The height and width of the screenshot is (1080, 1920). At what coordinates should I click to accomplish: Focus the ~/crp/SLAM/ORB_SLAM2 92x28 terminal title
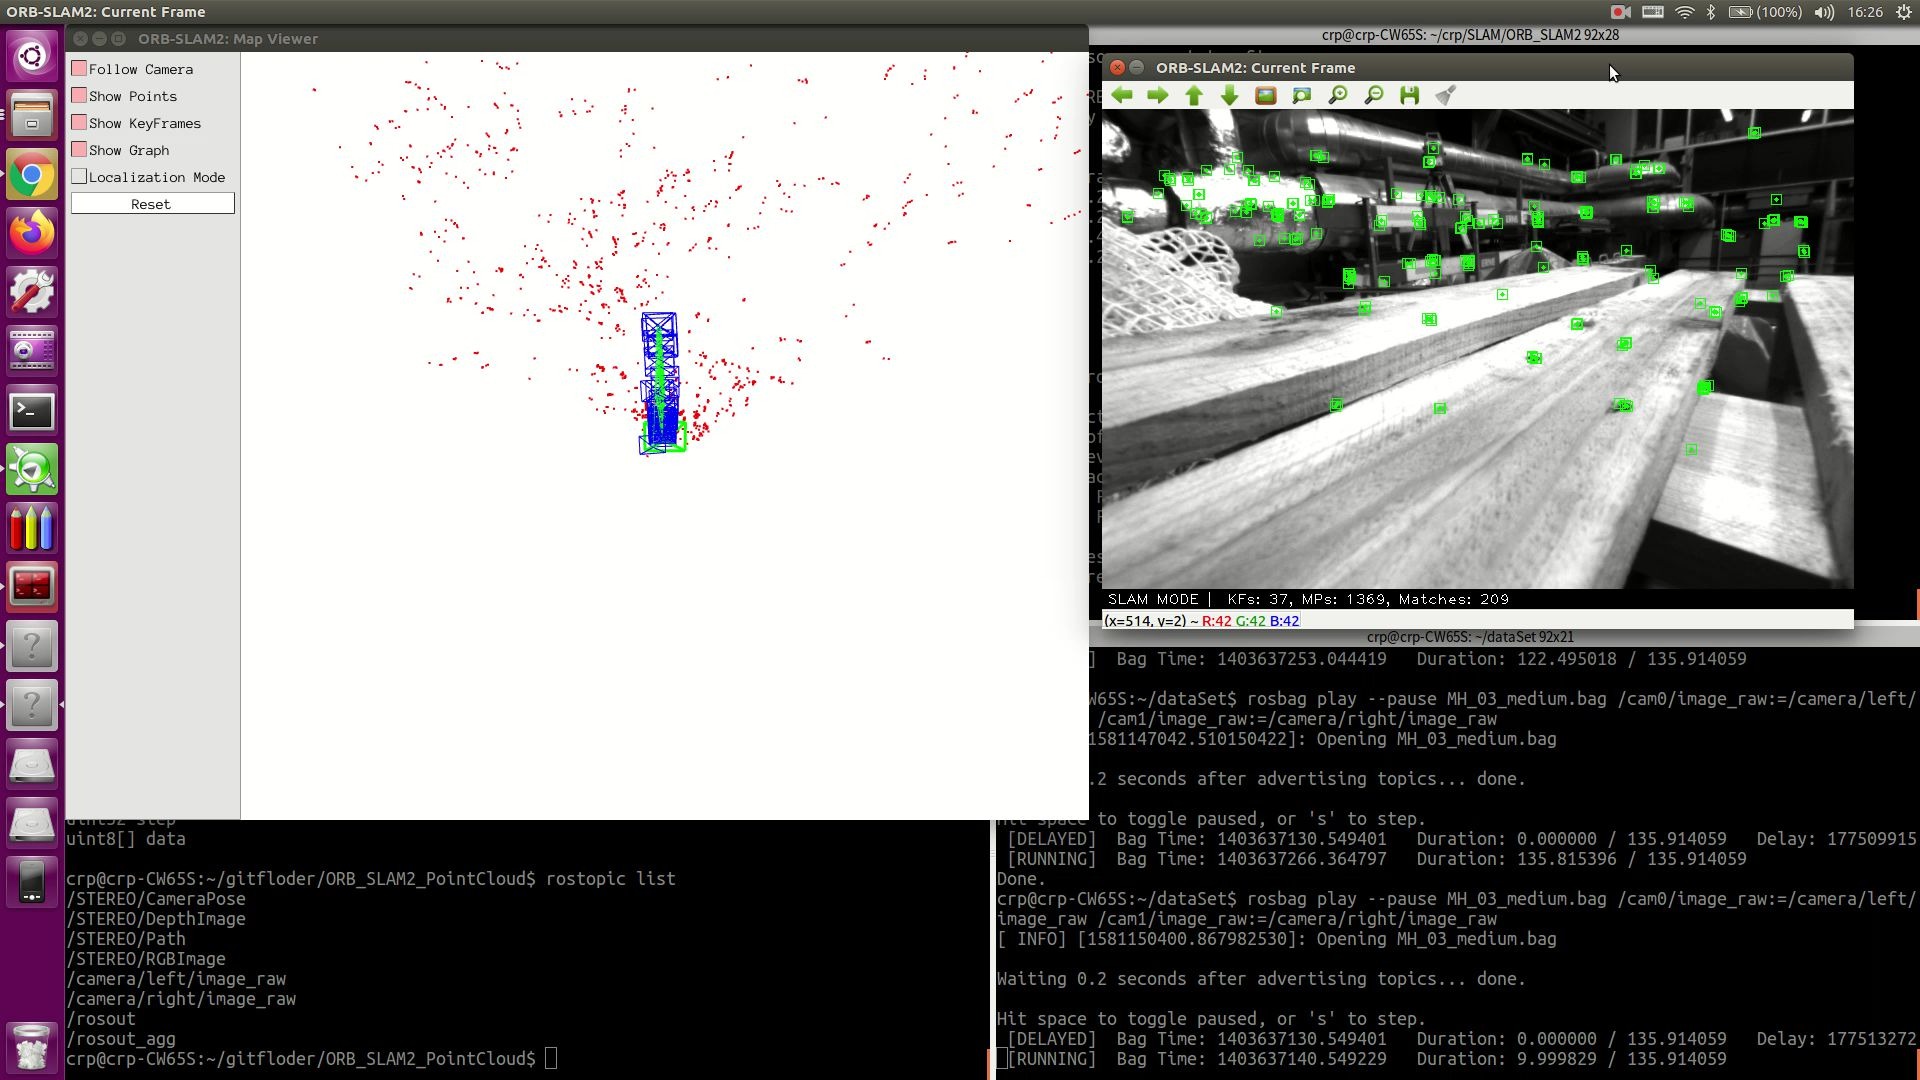[1470, 35]
